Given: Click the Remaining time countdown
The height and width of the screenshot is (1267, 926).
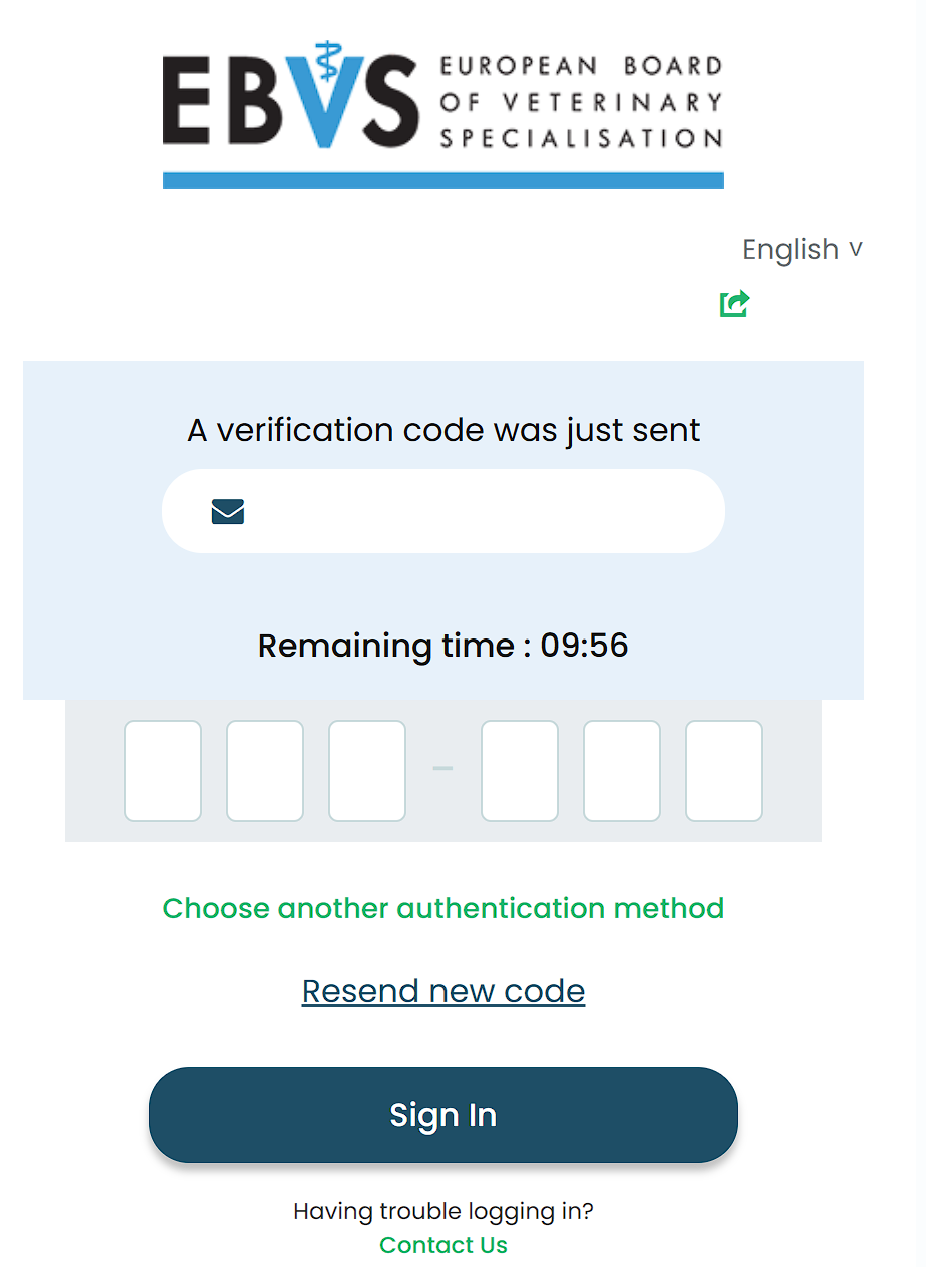Looking at the screenshot, I should tap(443, 645).
